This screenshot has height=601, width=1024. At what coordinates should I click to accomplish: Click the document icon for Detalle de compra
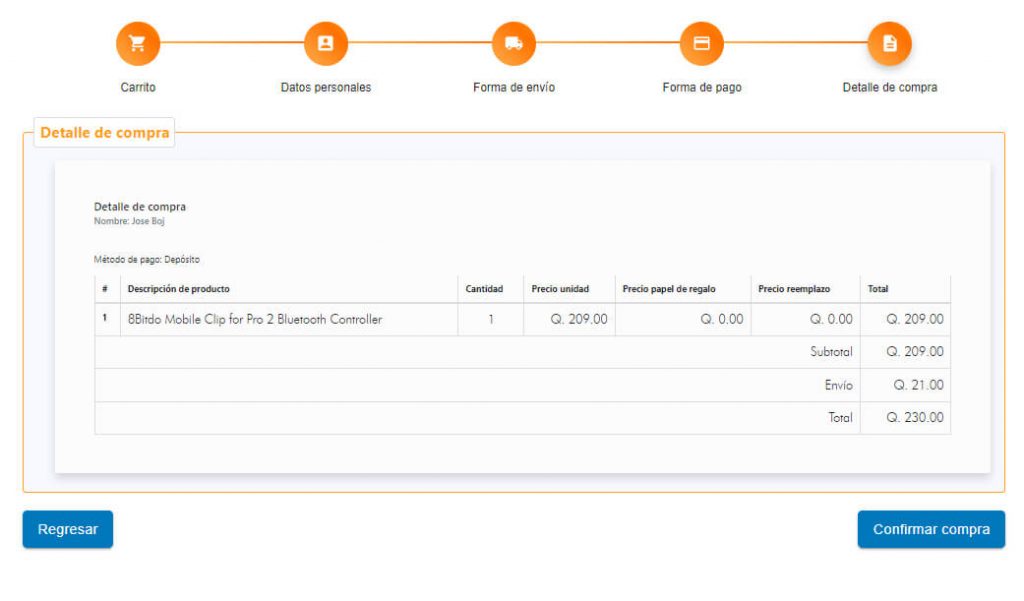pos(890,43)
